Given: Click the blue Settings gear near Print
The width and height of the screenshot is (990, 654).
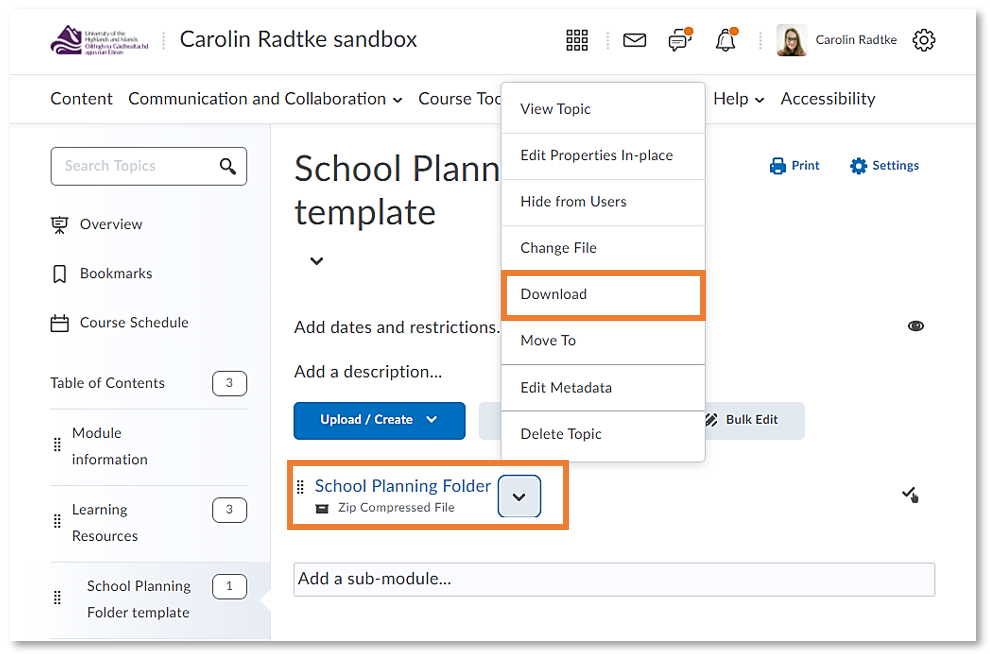Looking at the screenshot, I should coord(857,165).
